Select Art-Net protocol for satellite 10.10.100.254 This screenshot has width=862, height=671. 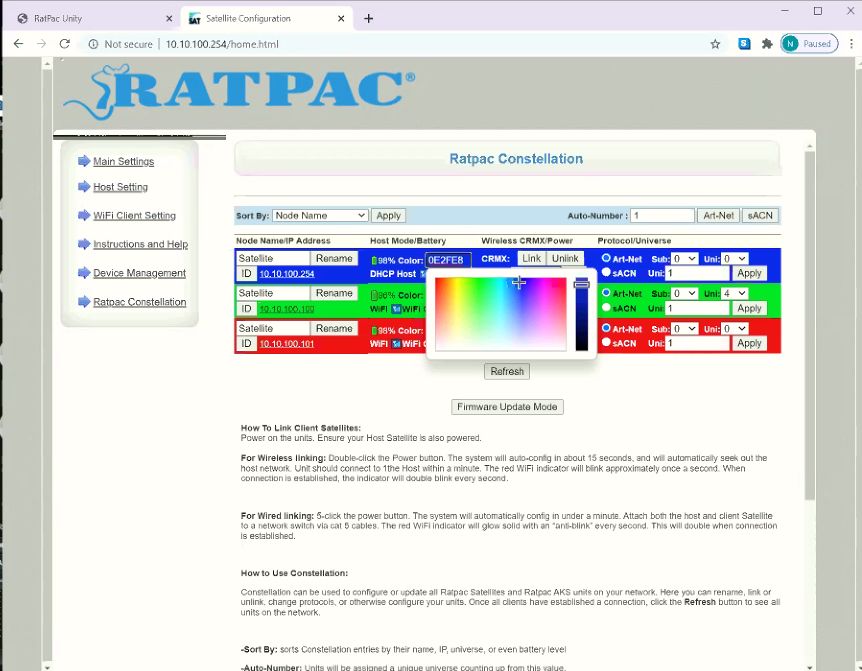[x=604, y=258]
